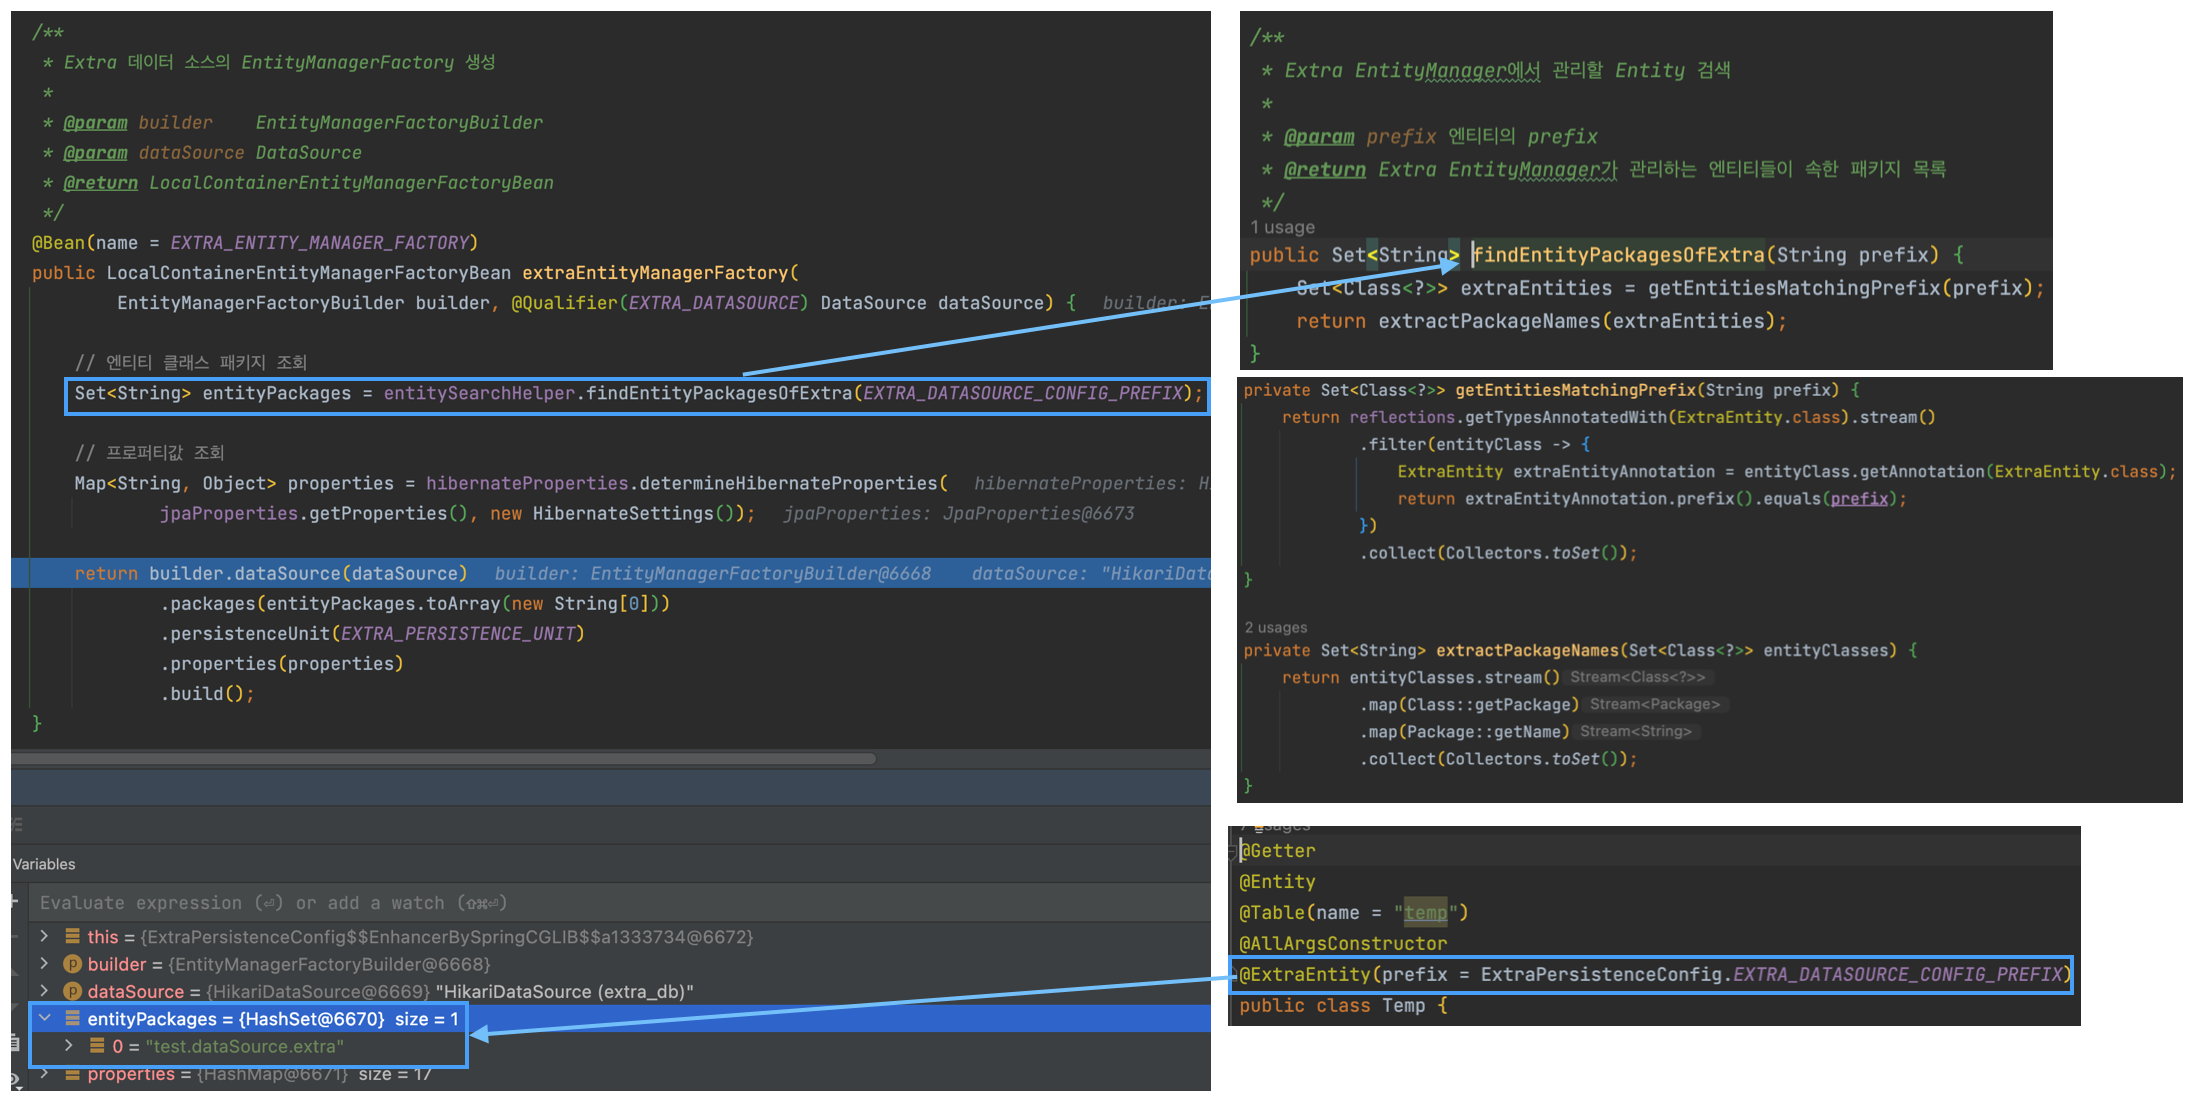
Task: Click the builder parameter 'p' icon
Action: click(72, 964)
